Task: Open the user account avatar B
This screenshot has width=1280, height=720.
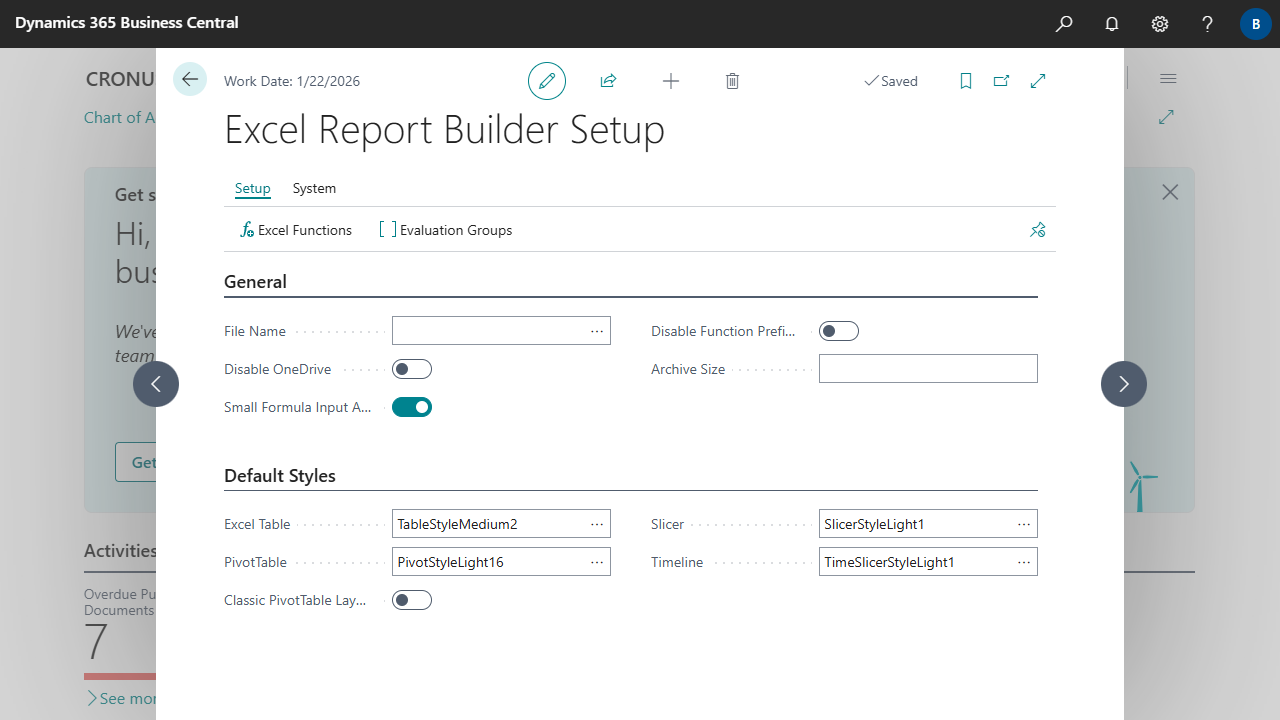Action: [x=1256, y=24]
